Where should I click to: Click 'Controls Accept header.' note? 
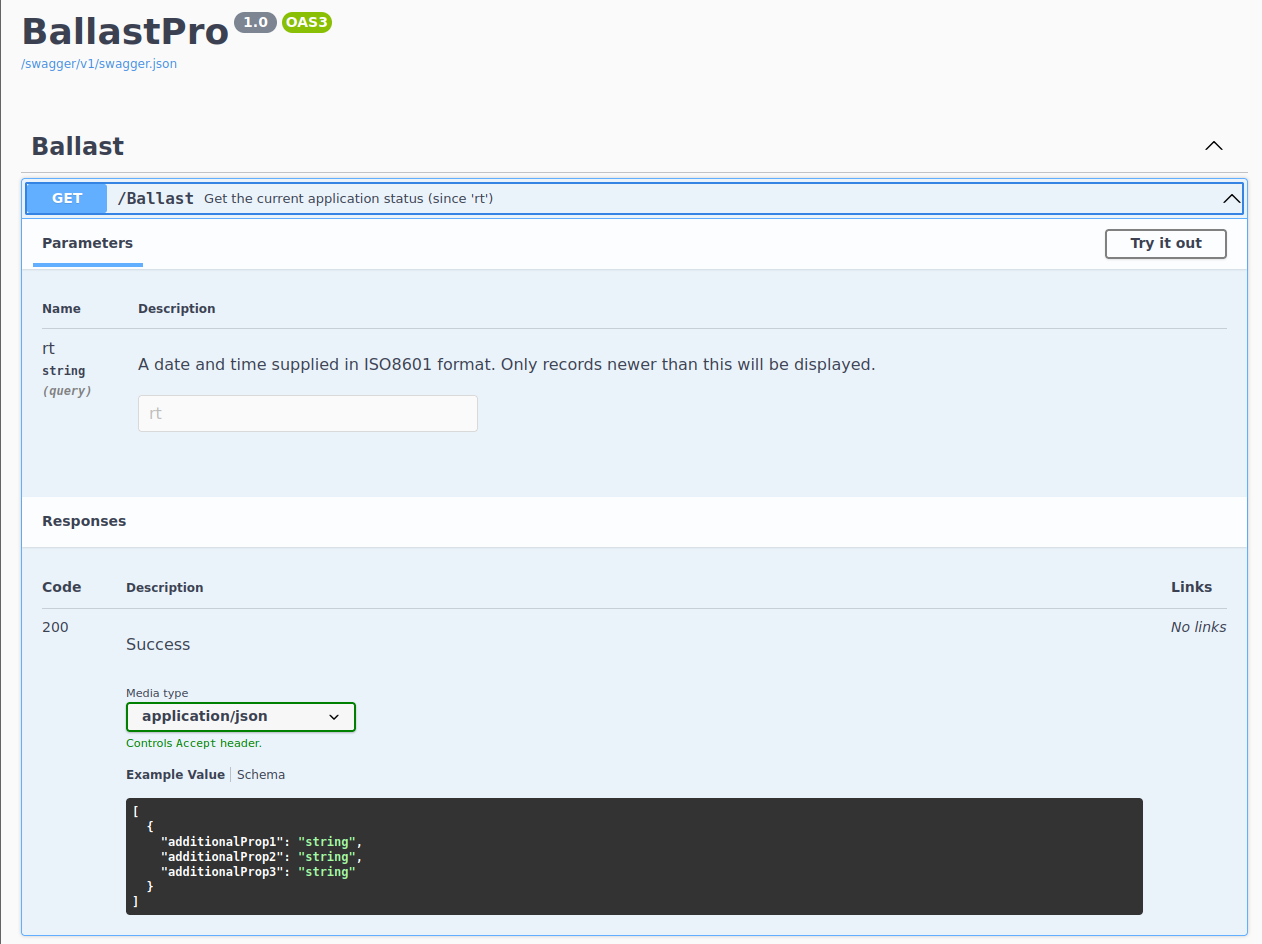(x=194, y=744)
